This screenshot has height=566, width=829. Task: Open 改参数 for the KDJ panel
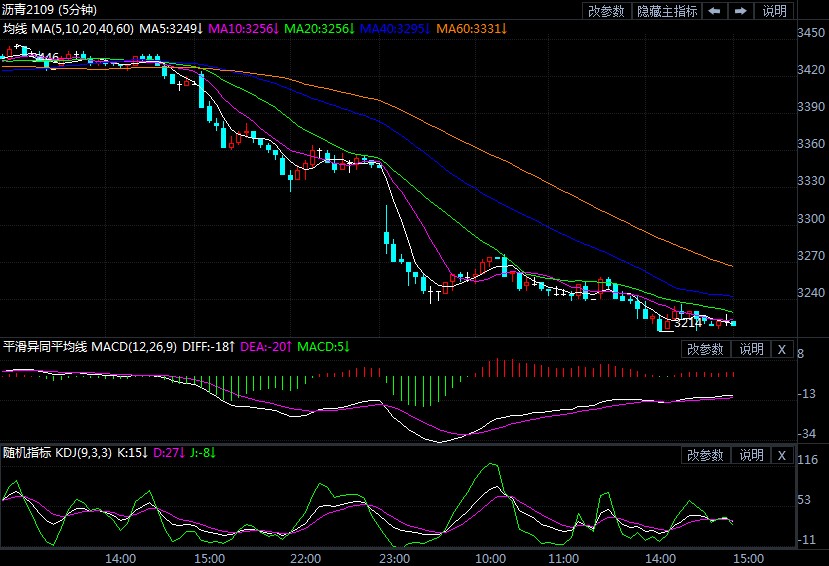[706, 455]
